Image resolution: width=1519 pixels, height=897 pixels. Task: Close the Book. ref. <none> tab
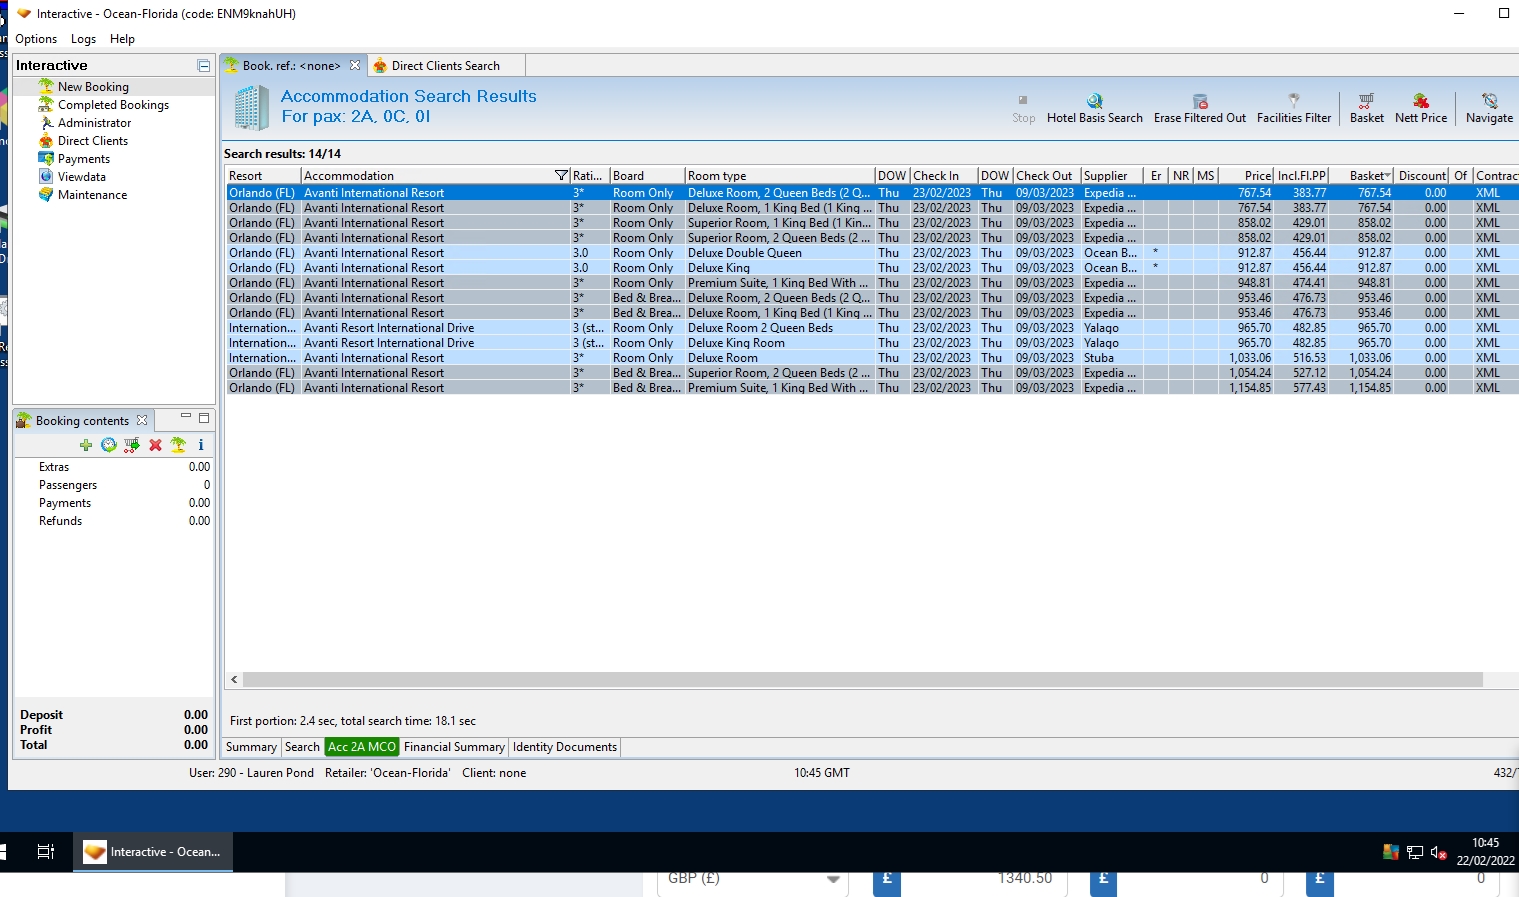click(x=355, y=66)
